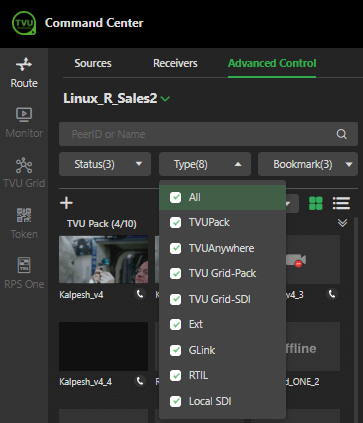The image size is (363, 423).
Task: Select the Advanced Control tab
Action: 272,63
